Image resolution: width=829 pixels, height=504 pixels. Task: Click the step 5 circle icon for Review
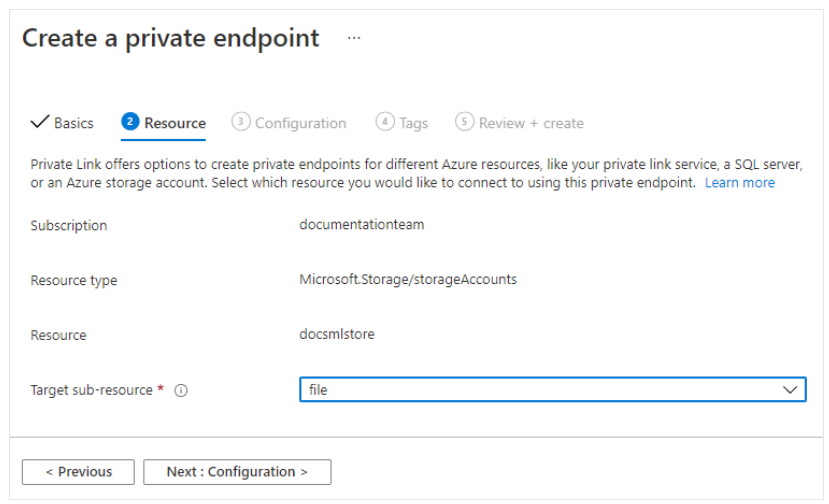[464, 122]
